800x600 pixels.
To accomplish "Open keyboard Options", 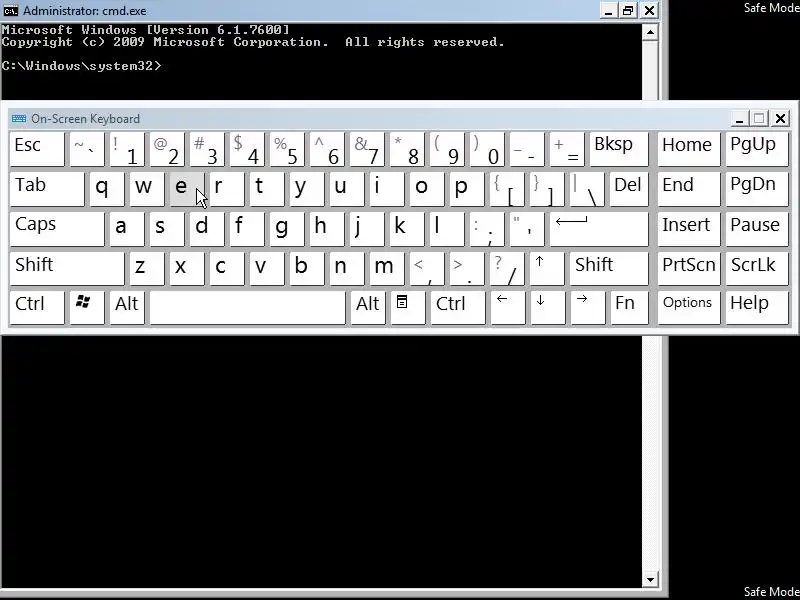I will click(x=689, y=307).
